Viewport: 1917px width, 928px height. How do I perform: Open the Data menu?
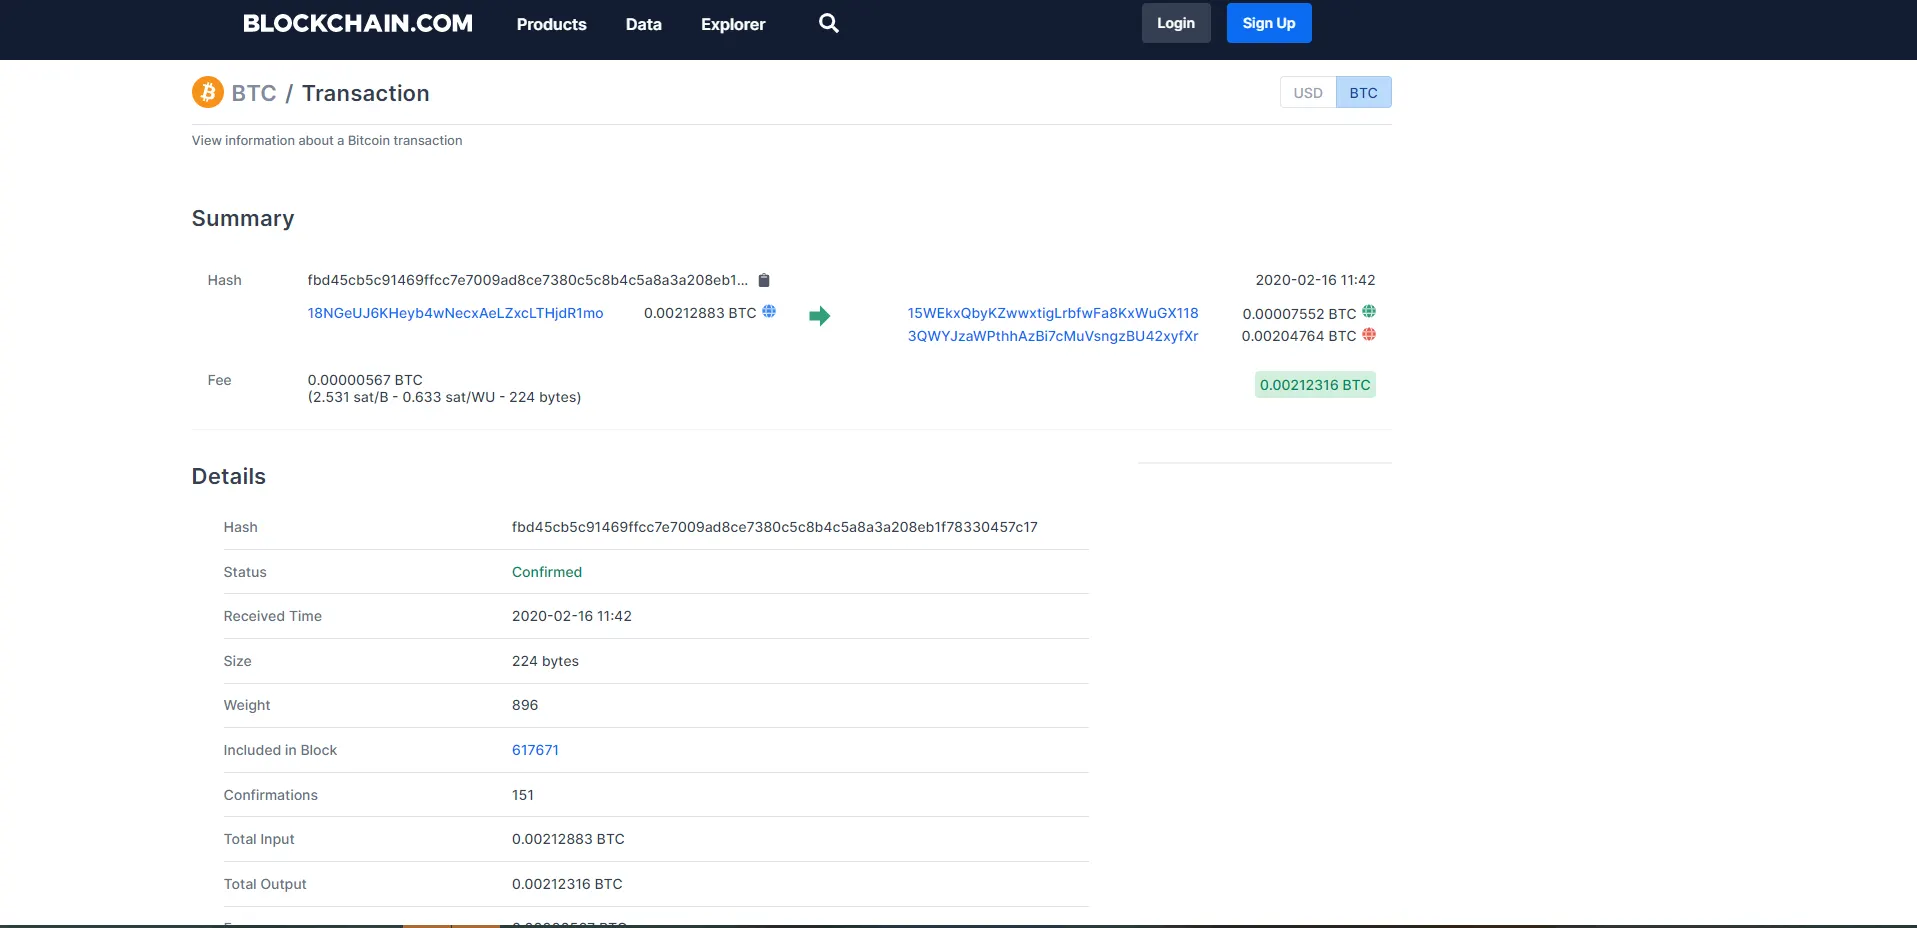[x=643, y=24]
